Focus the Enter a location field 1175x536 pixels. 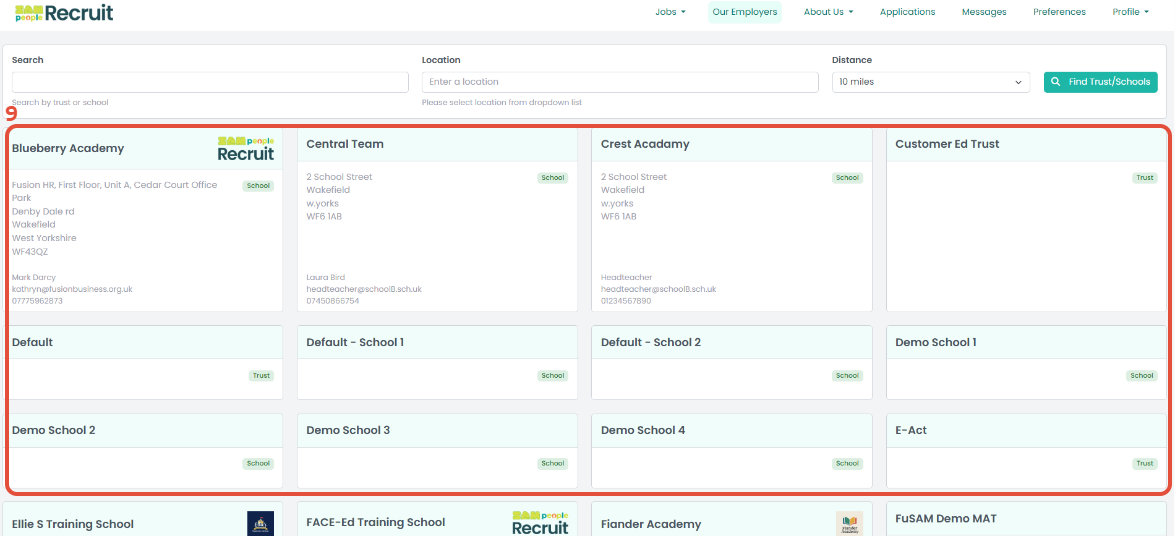[620, 82]
